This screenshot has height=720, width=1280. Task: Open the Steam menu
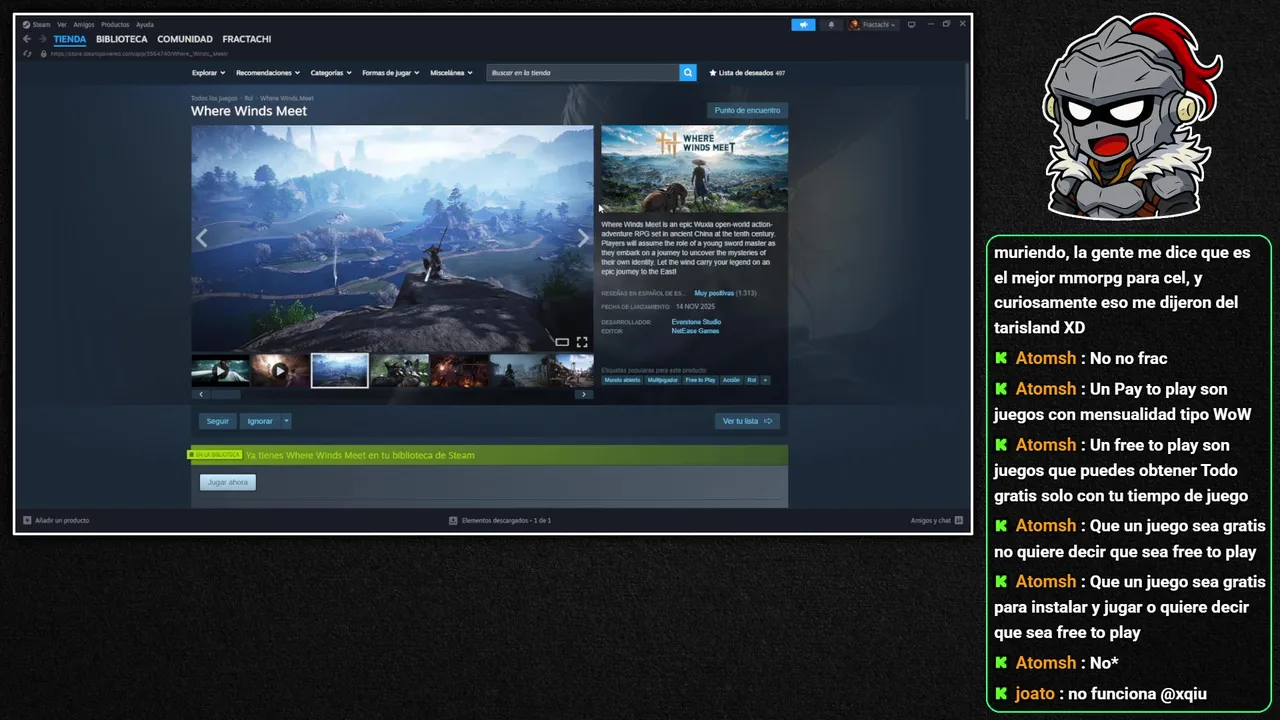pyautogui.click(x=37, y=25)
